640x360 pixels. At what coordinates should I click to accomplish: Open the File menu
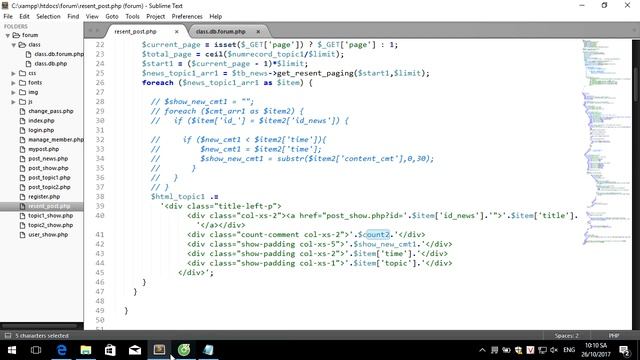point(8,16)
